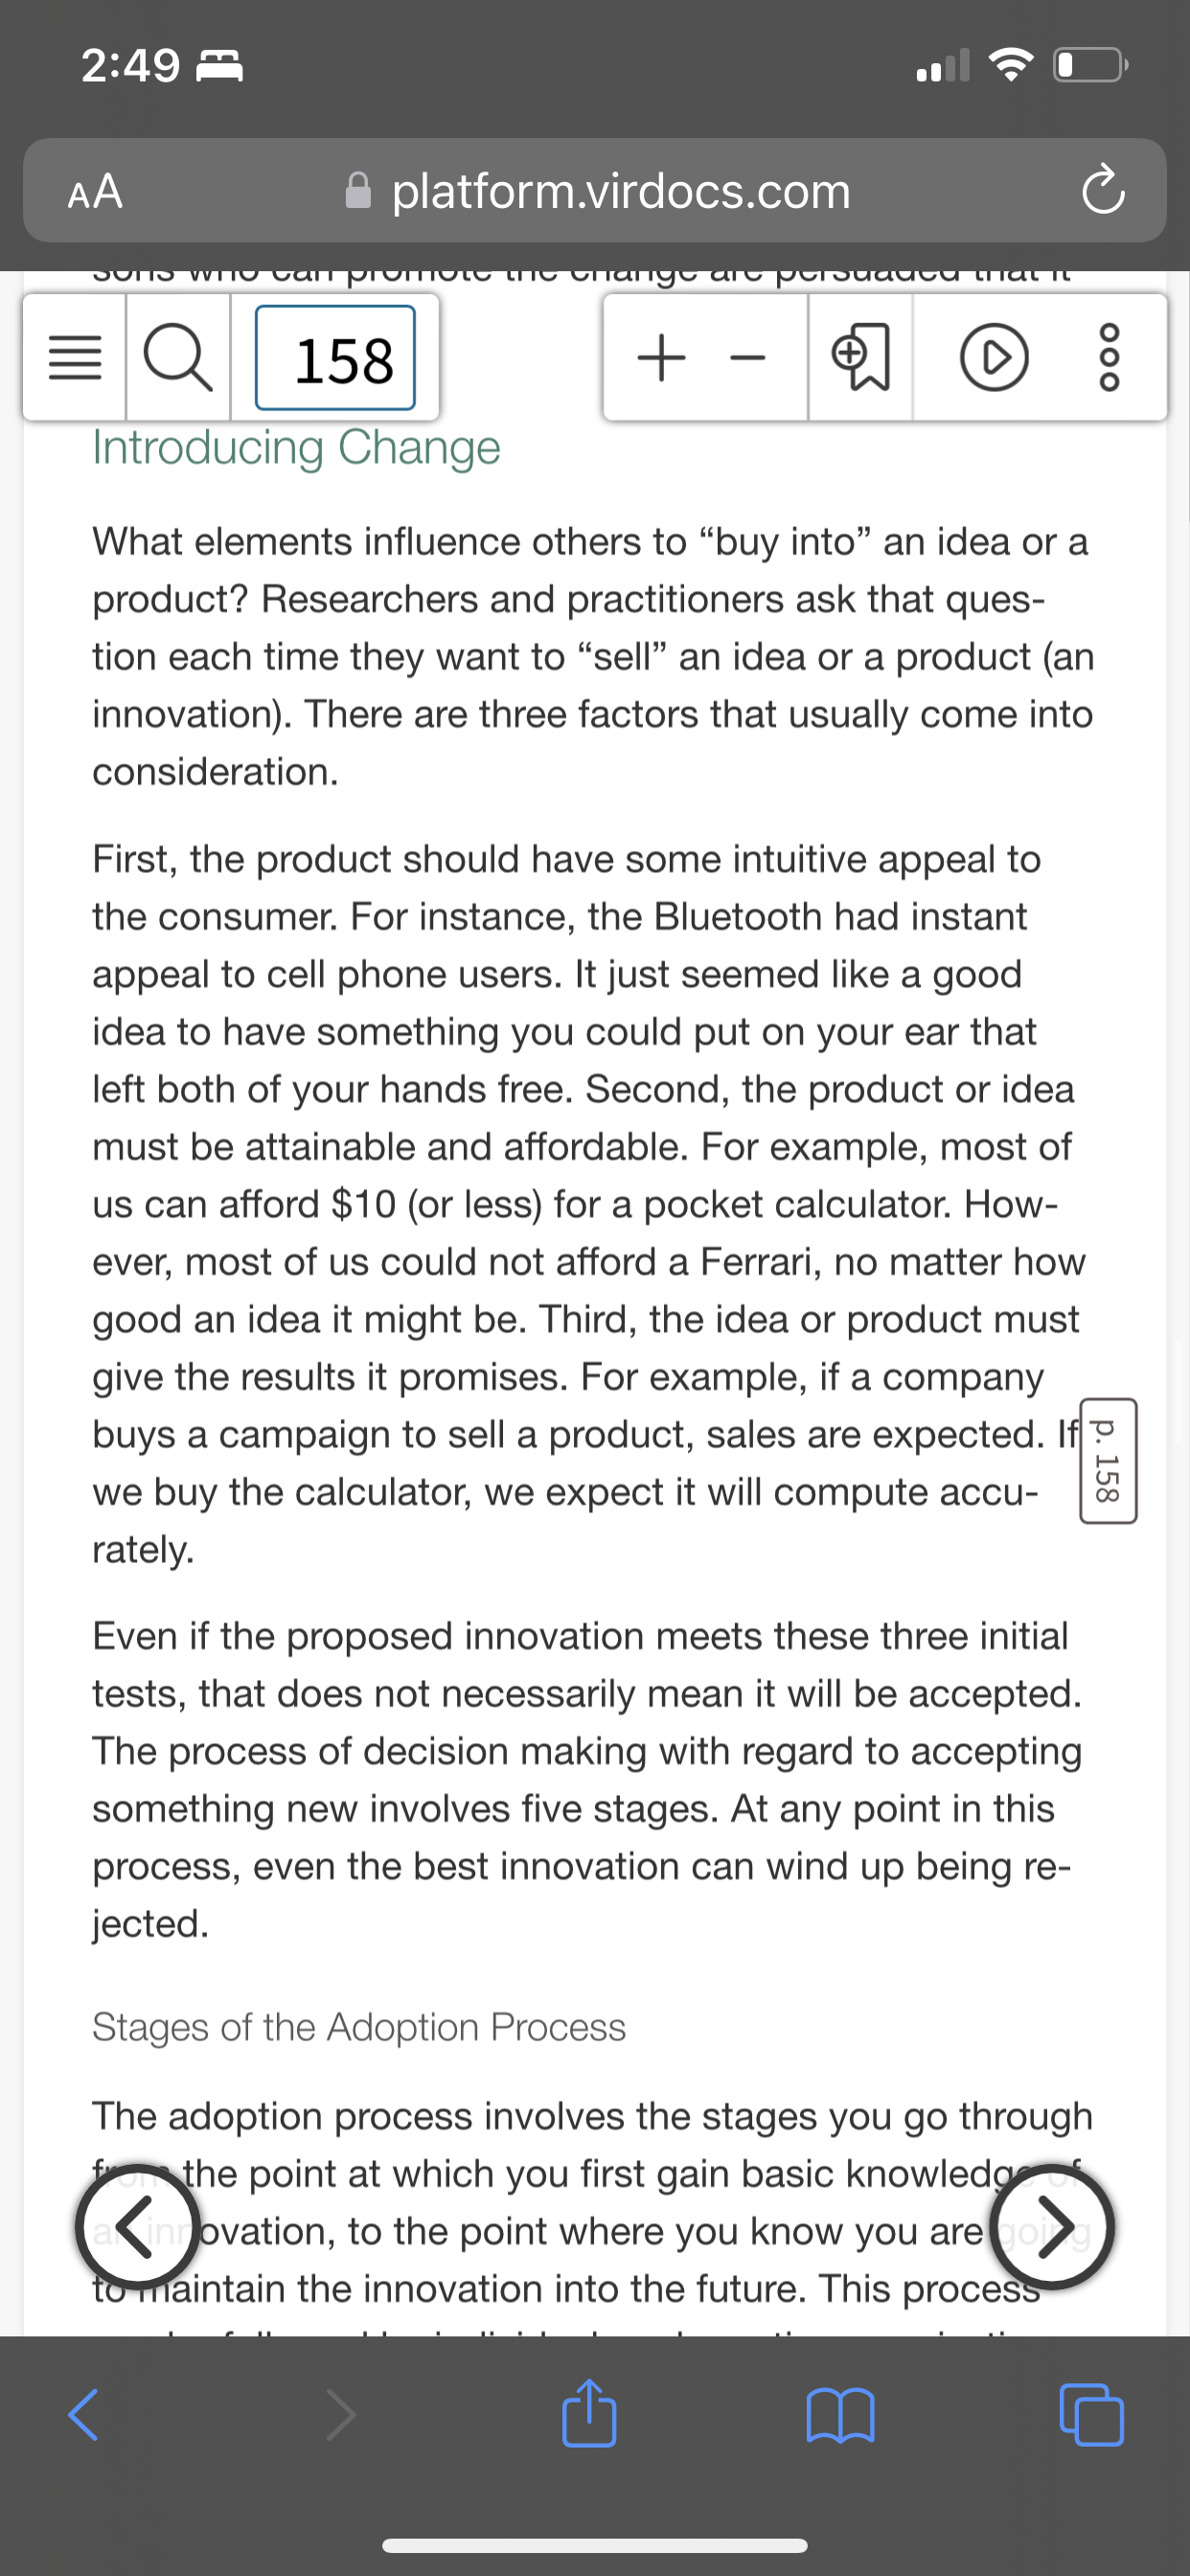Viewport: 1190px width, 2576px height.
Task: Decrease text size with minus icon
Action: pyautogui.click(x=747, y=358)
